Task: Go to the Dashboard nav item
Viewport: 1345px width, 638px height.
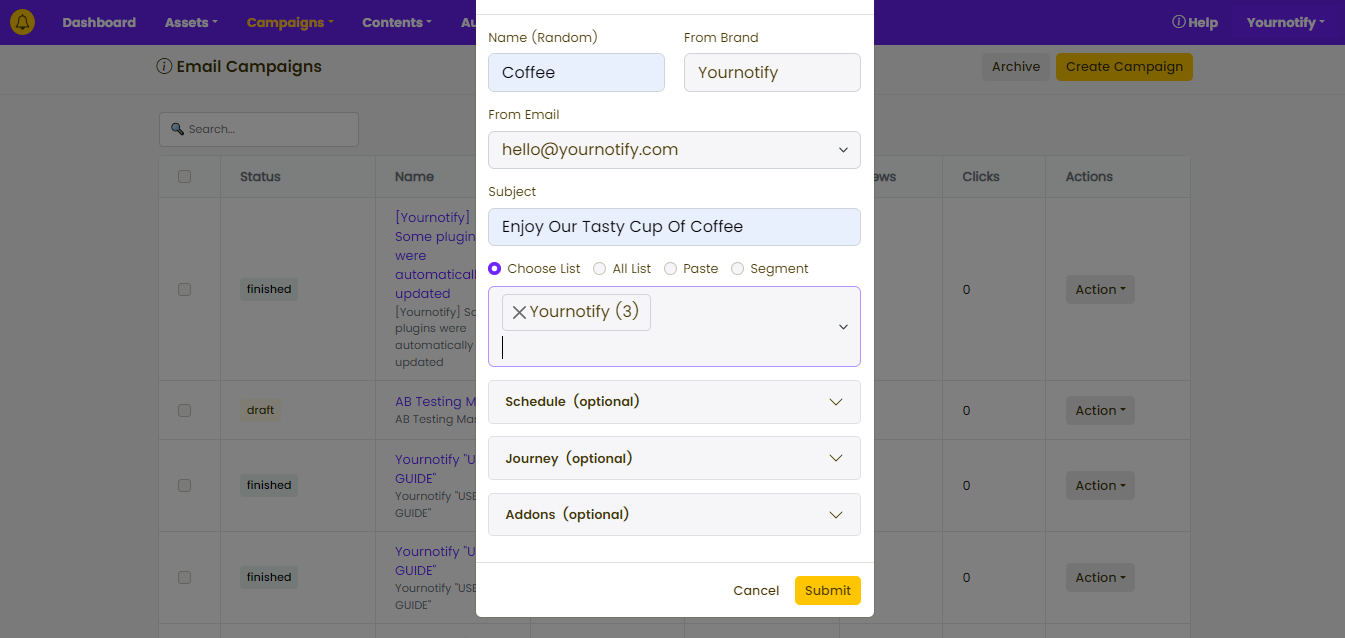Action: click(x=99, y=22)
